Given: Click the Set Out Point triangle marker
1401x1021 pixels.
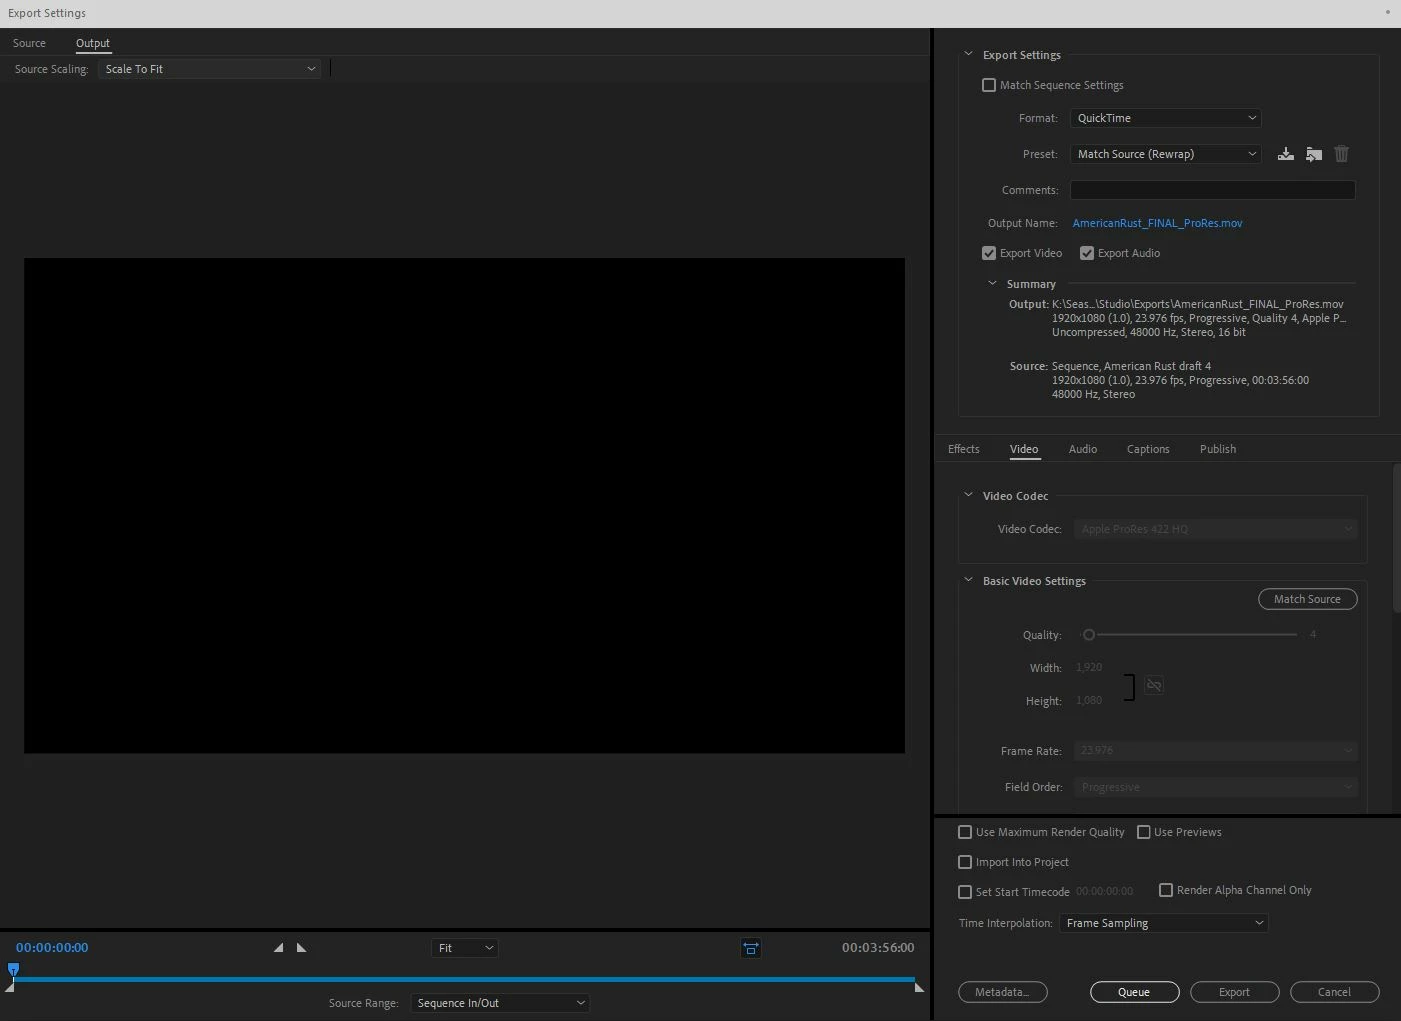Looking at the screenshot, I should pyautogui.click(x=302, y=947).
